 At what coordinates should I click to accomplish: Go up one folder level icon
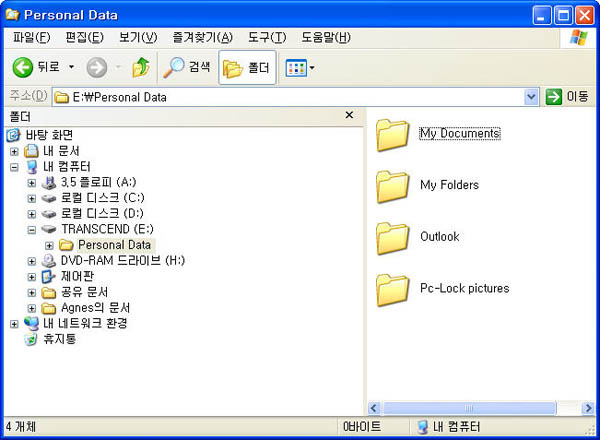point(141,67)
